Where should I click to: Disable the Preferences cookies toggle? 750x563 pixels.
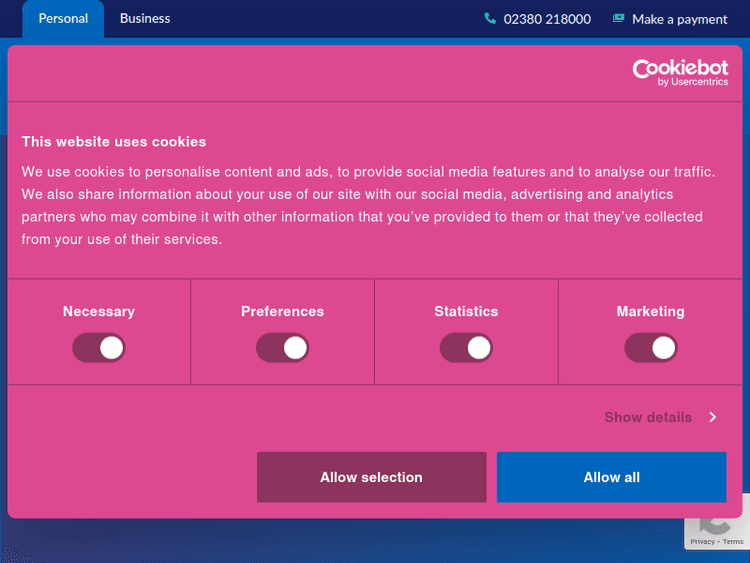[x=282, y=348]
